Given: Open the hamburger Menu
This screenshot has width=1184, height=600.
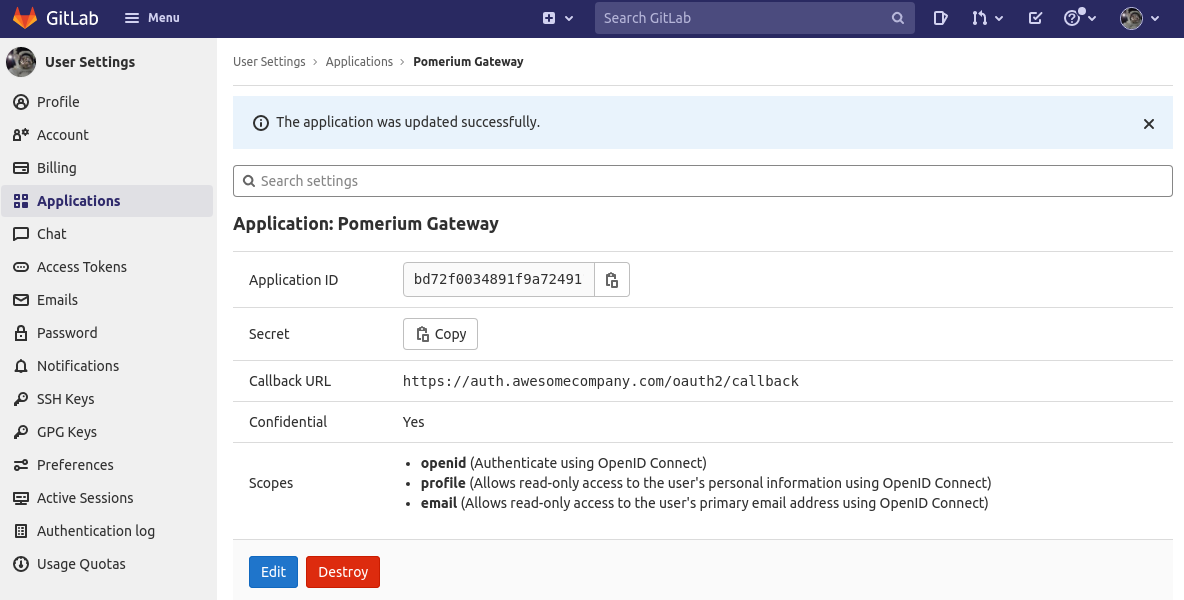Looking at the screenshot, I should tap(152, 18).
